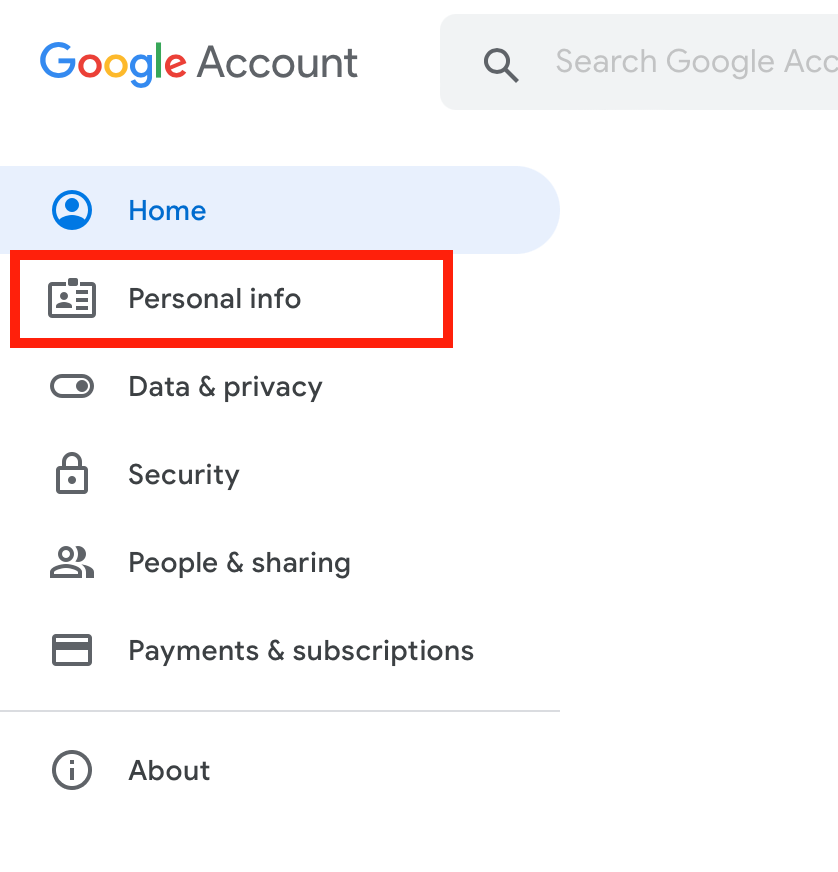Open the Personal info menu item
This screenshot has height=872, width=838.
click(x=214, y=299)
